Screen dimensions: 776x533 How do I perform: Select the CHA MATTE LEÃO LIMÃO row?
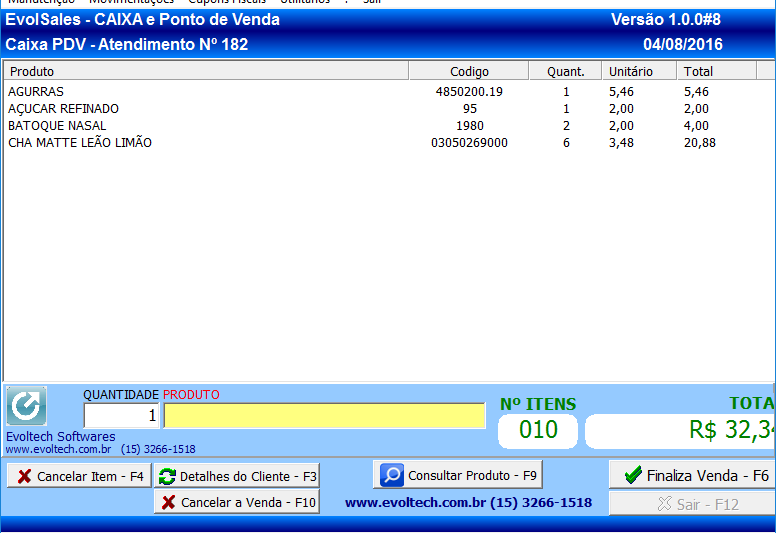tap(388, 143)
